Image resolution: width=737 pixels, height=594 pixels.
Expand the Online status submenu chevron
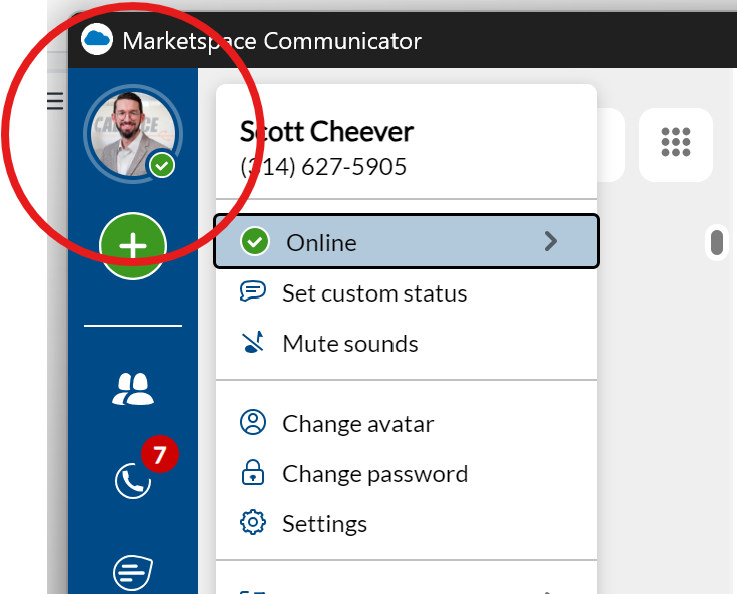[550, 241]
